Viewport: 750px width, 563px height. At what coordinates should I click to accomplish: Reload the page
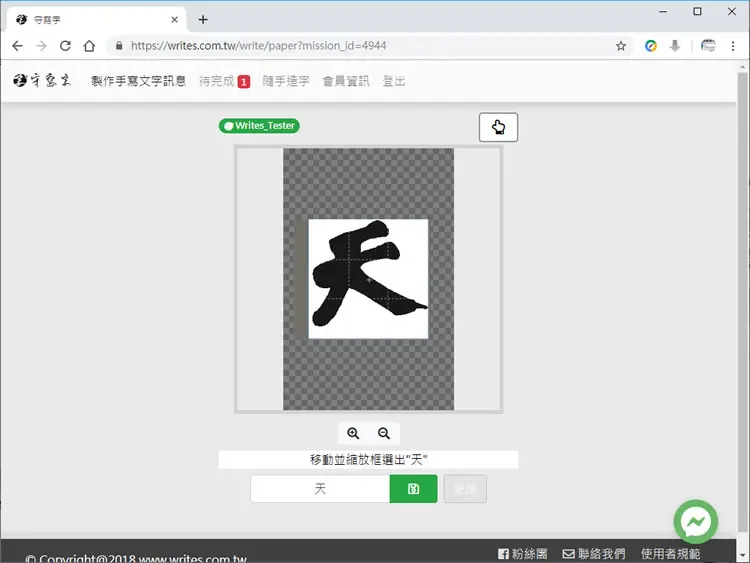click(65, 46)
